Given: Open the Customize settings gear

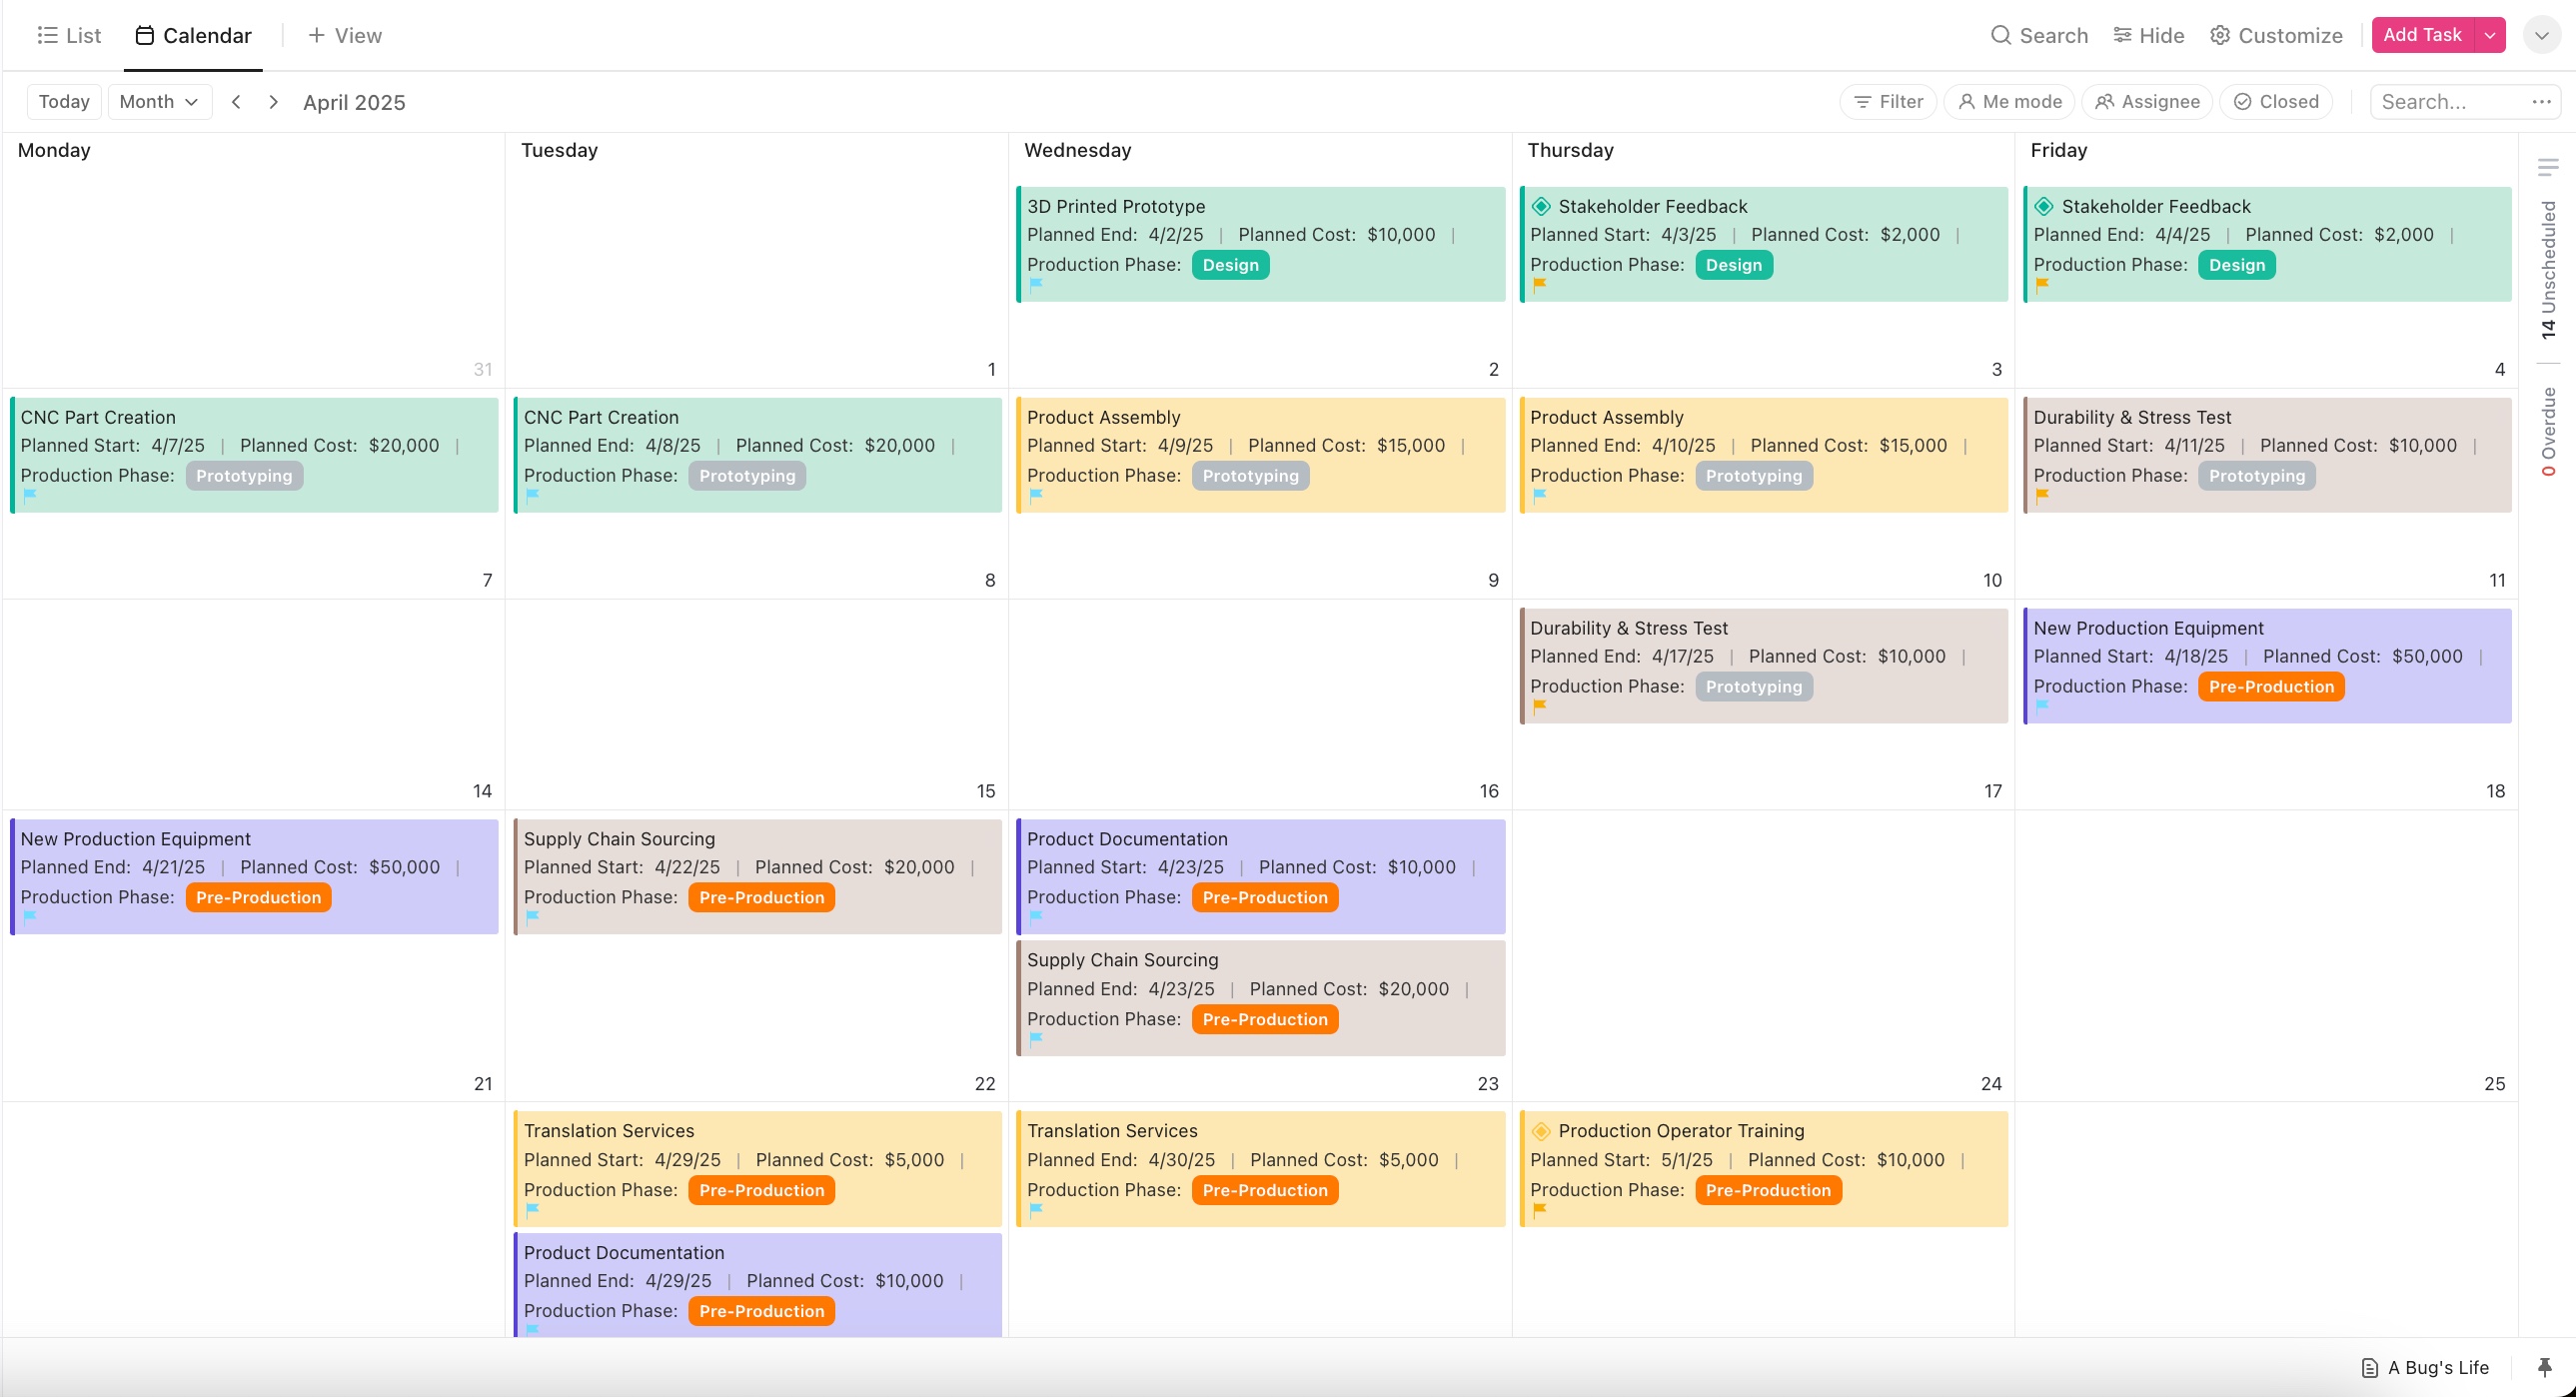Looking at the screenshot, I should coord(2276,36).
